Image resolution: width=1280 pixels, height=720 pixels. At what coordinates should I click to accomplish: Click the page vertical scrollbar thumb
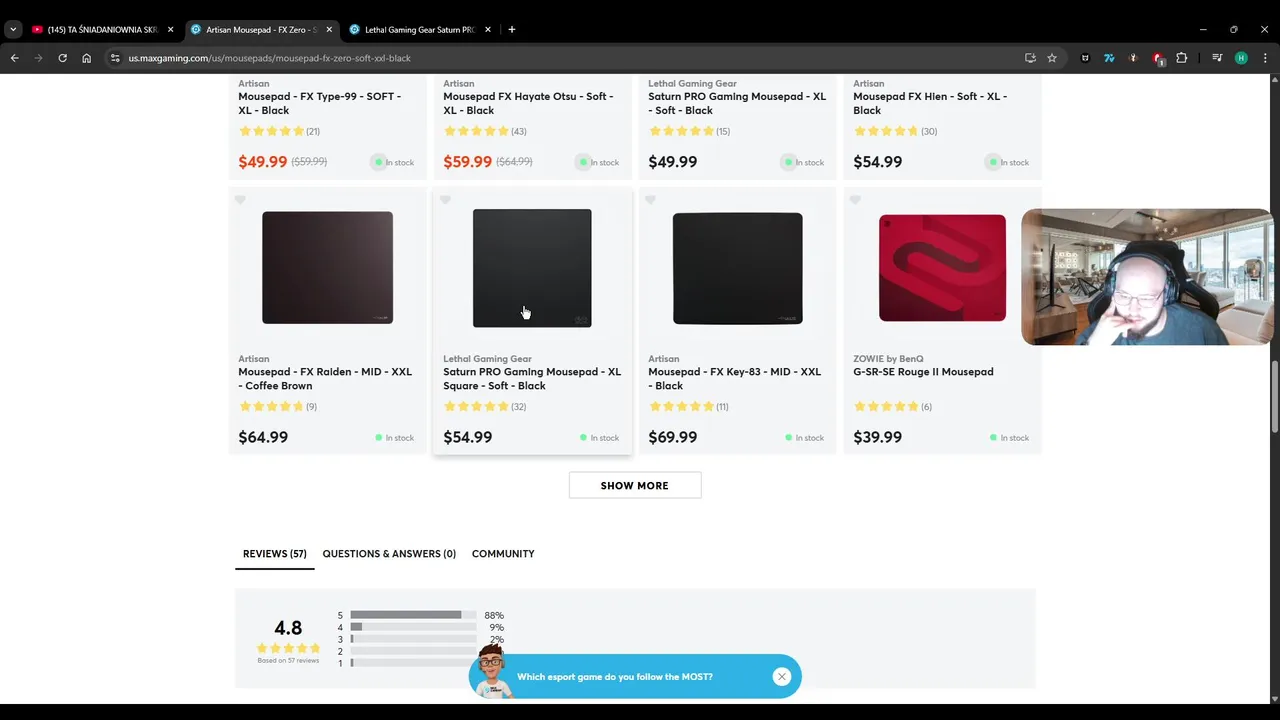[x=1274, y=397]
